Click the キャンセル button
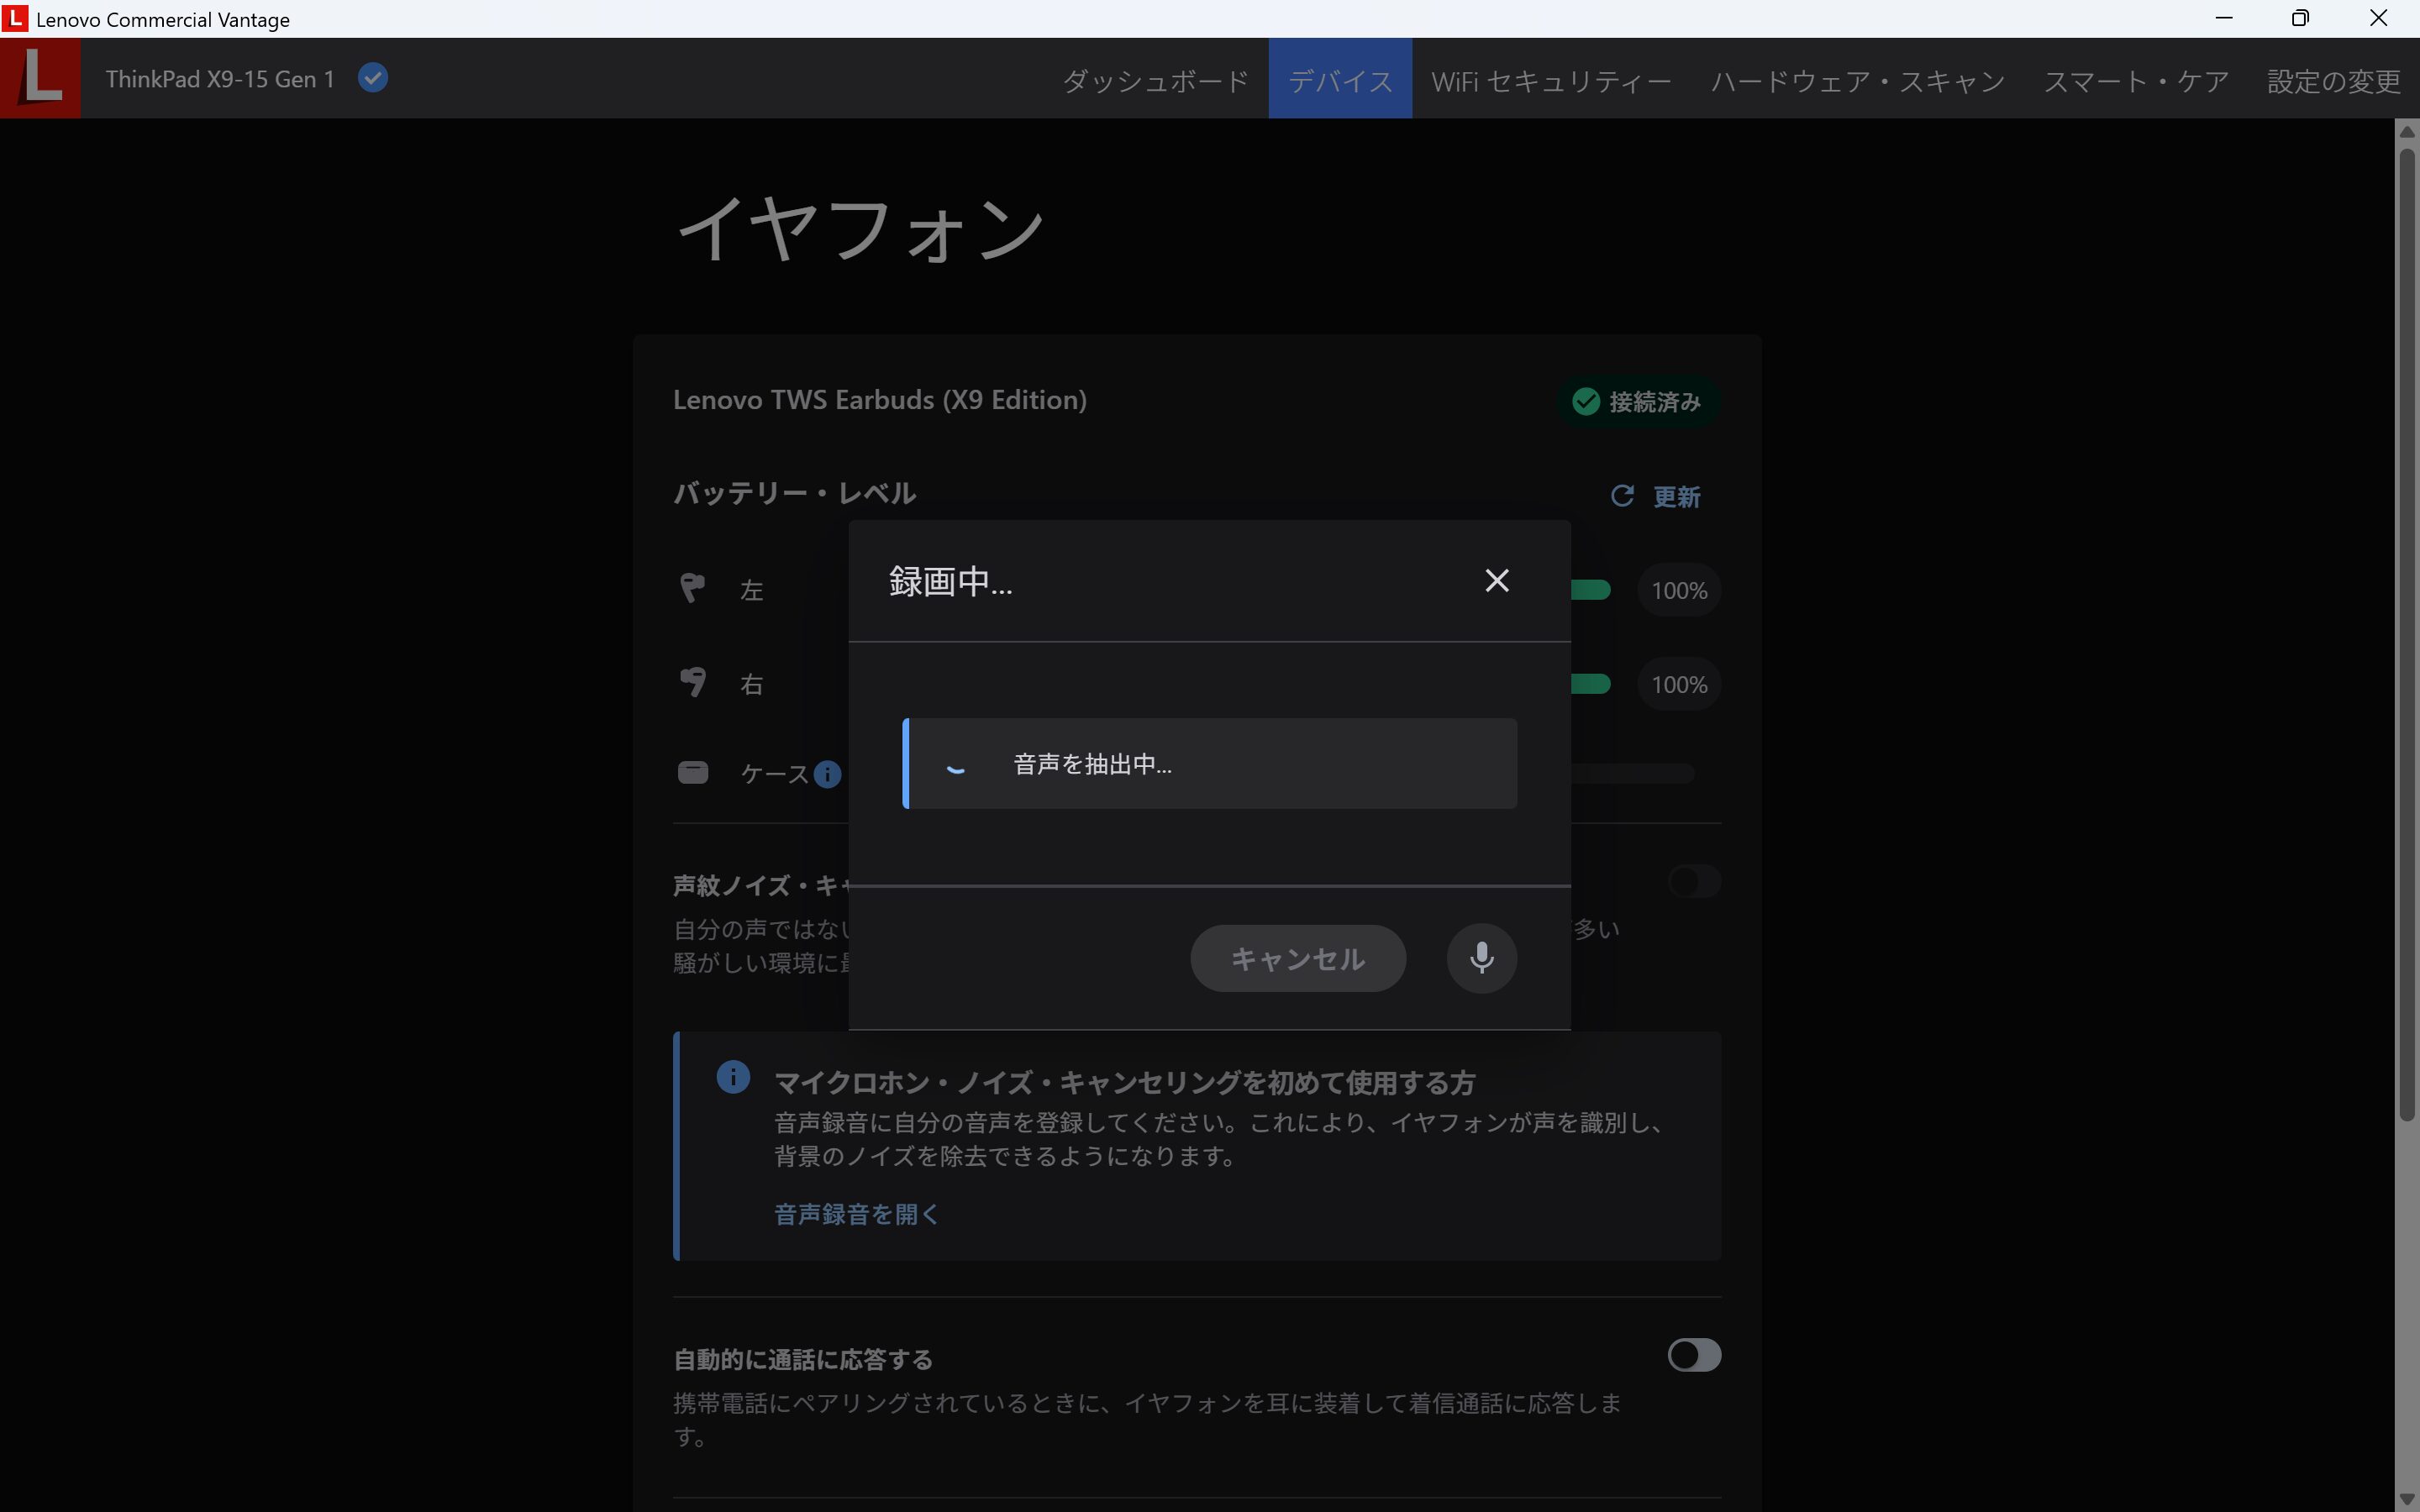This screenshot has height=1512, width=2420. (1297, 958)
